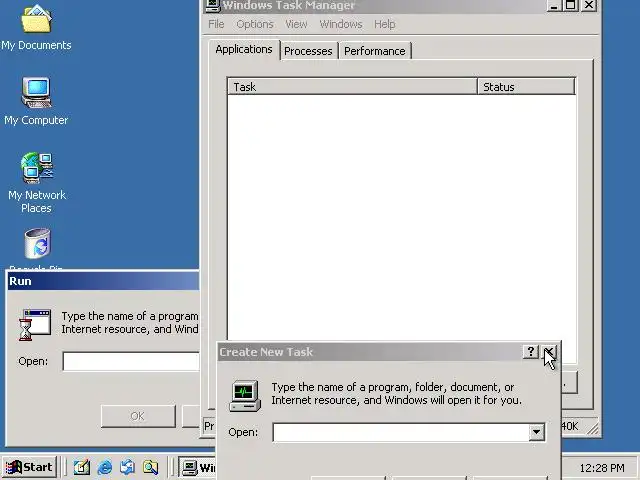
Task: Click the search quick launch icon
Action: (x=150, y=467)
